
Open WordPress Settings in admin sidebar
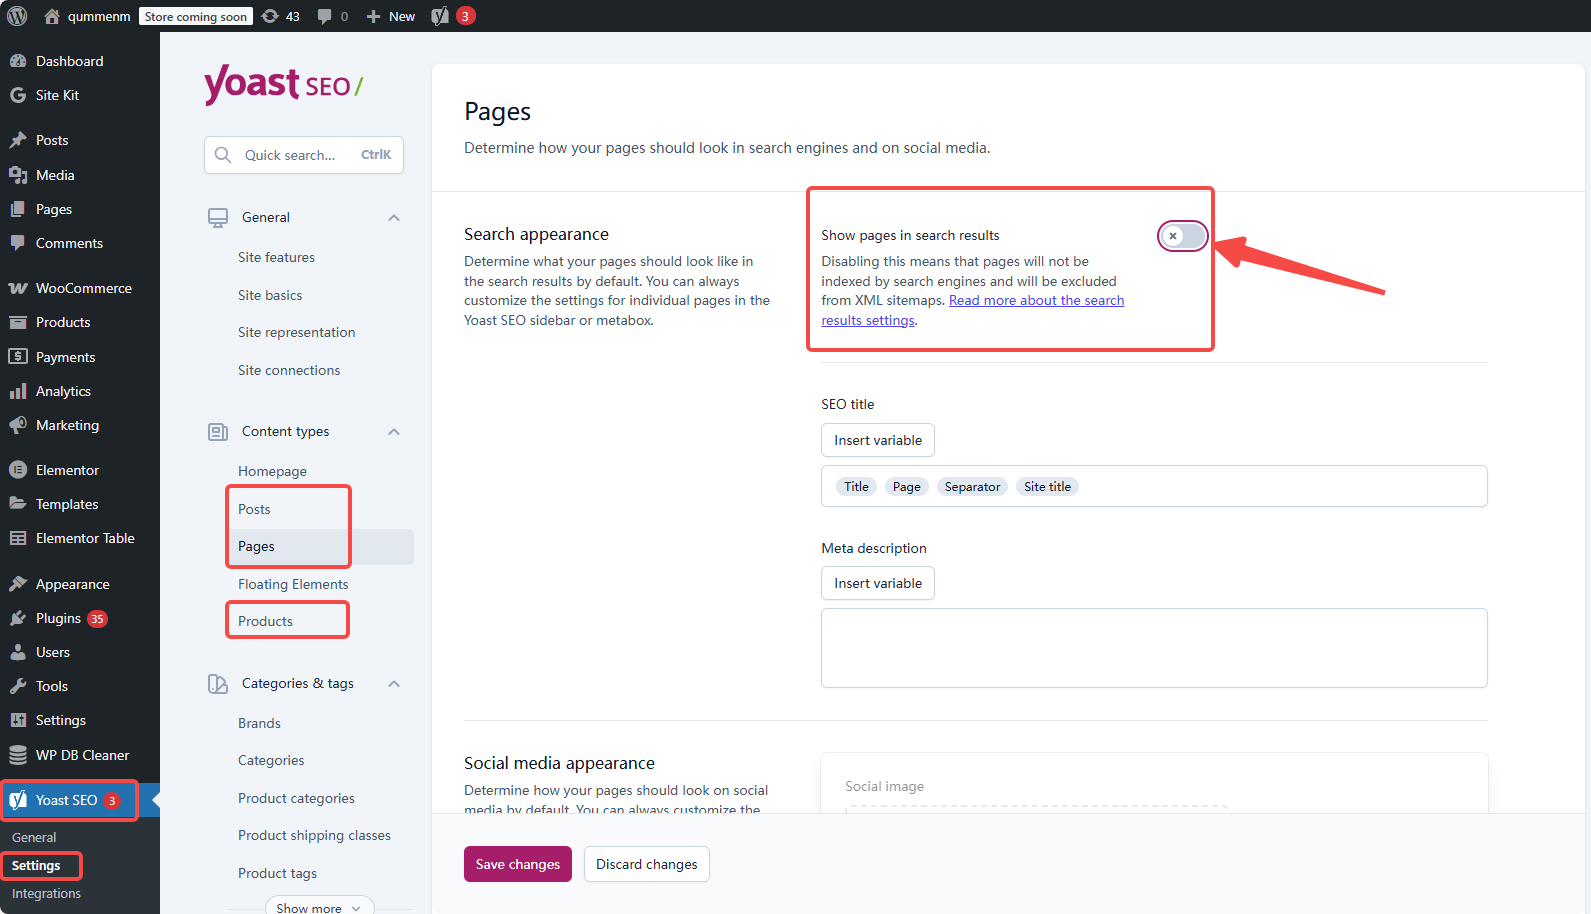pos(60,720)
